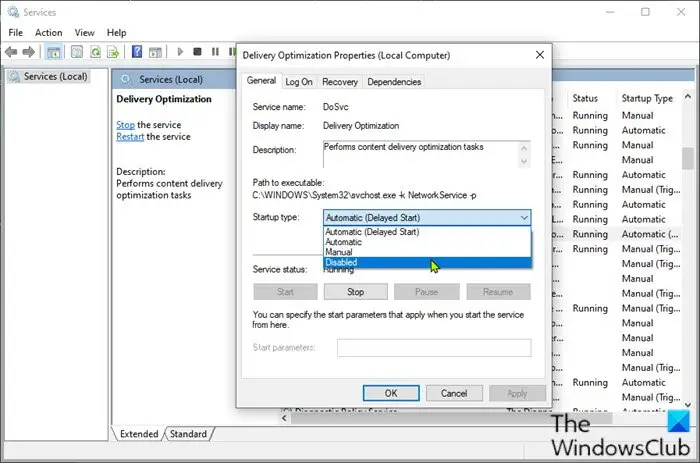The height and width of the screenshot is (463, 700).
Task: Select the General tab
Action: click(261, 81)
